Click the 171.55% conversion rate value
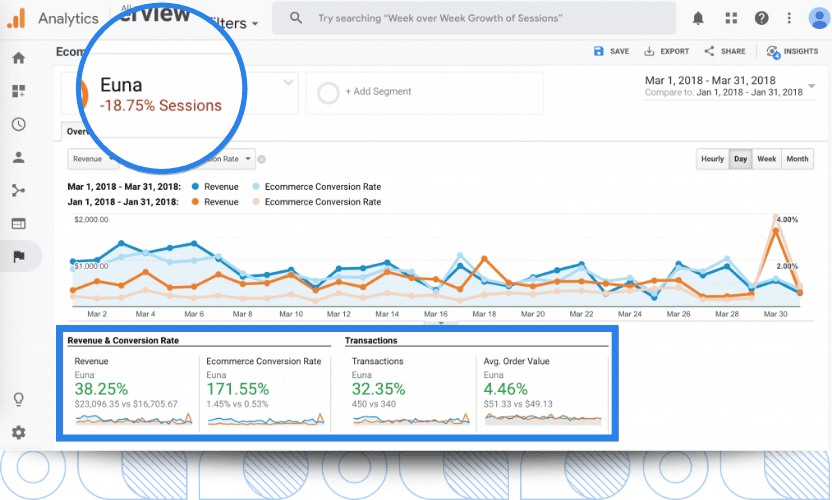The image size is (832, 500). [238, 389]
